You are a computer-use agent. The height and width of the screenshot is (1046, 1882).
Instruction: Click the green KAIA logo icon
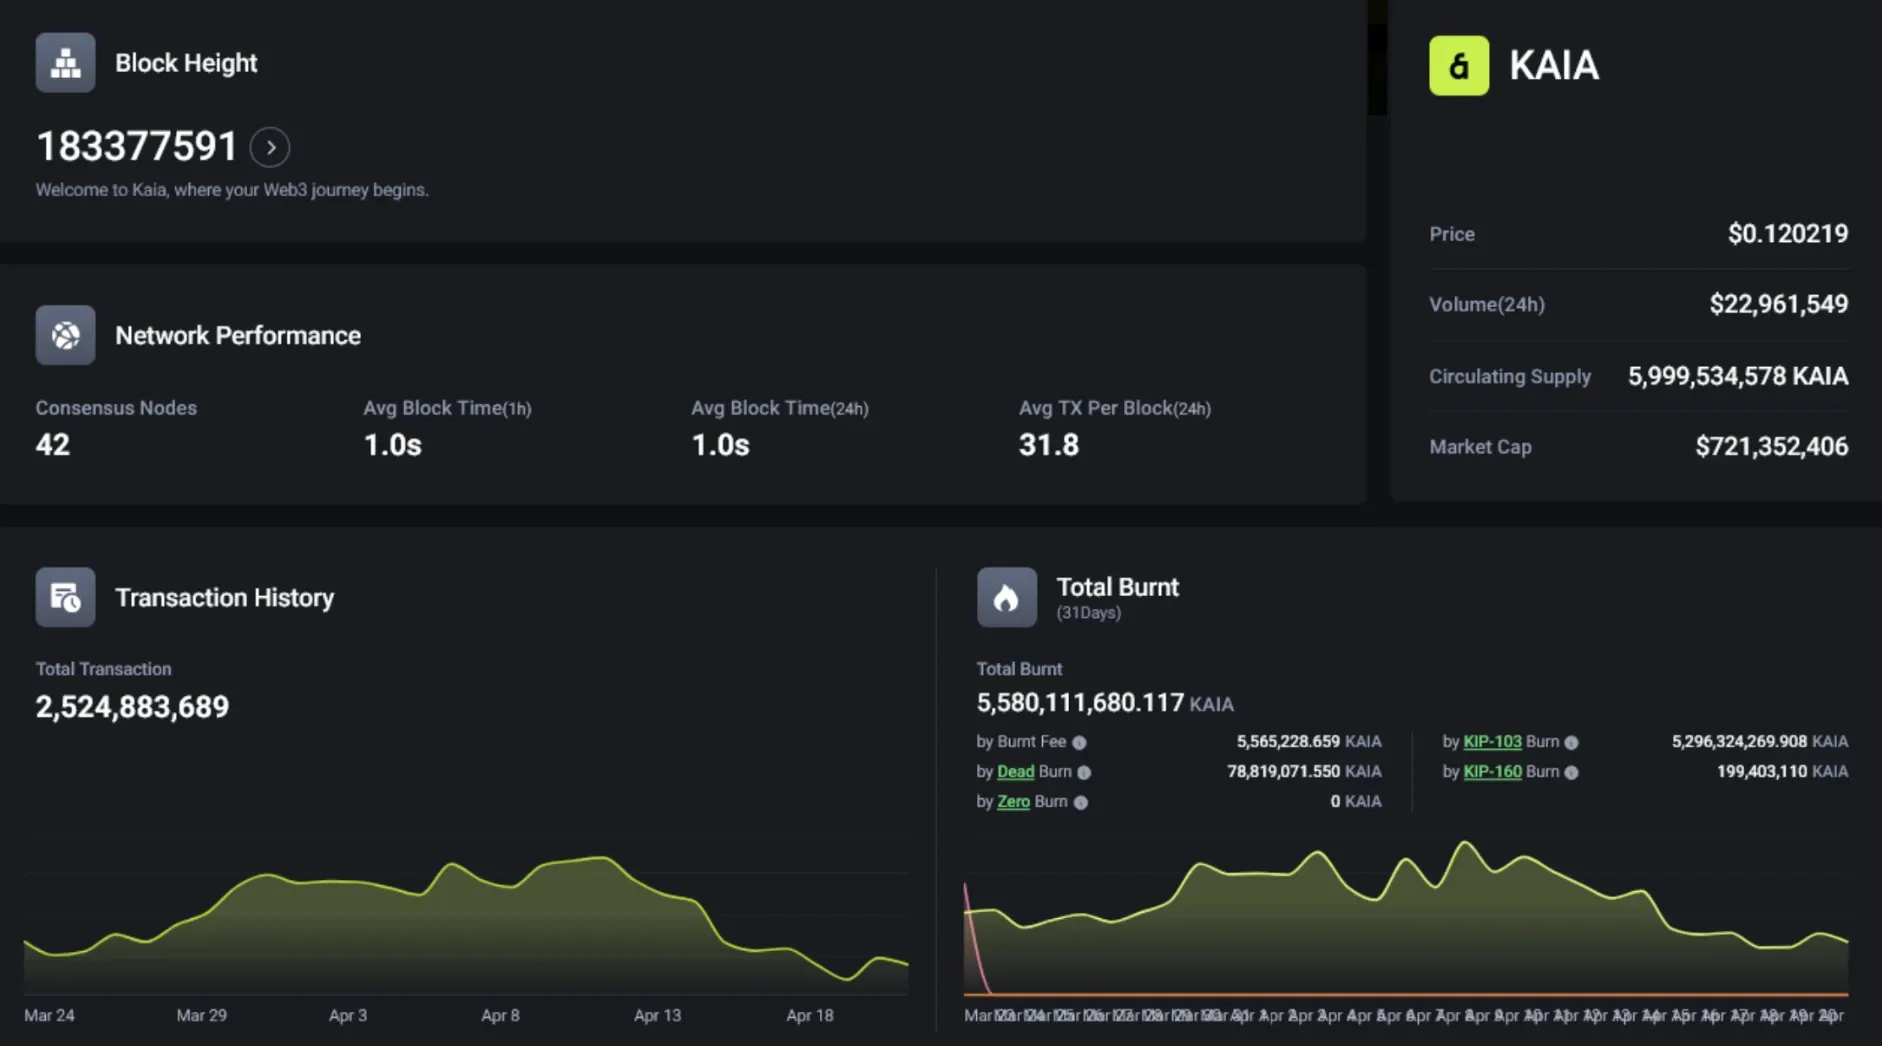pyautogui.click(x=1458, y=66)
